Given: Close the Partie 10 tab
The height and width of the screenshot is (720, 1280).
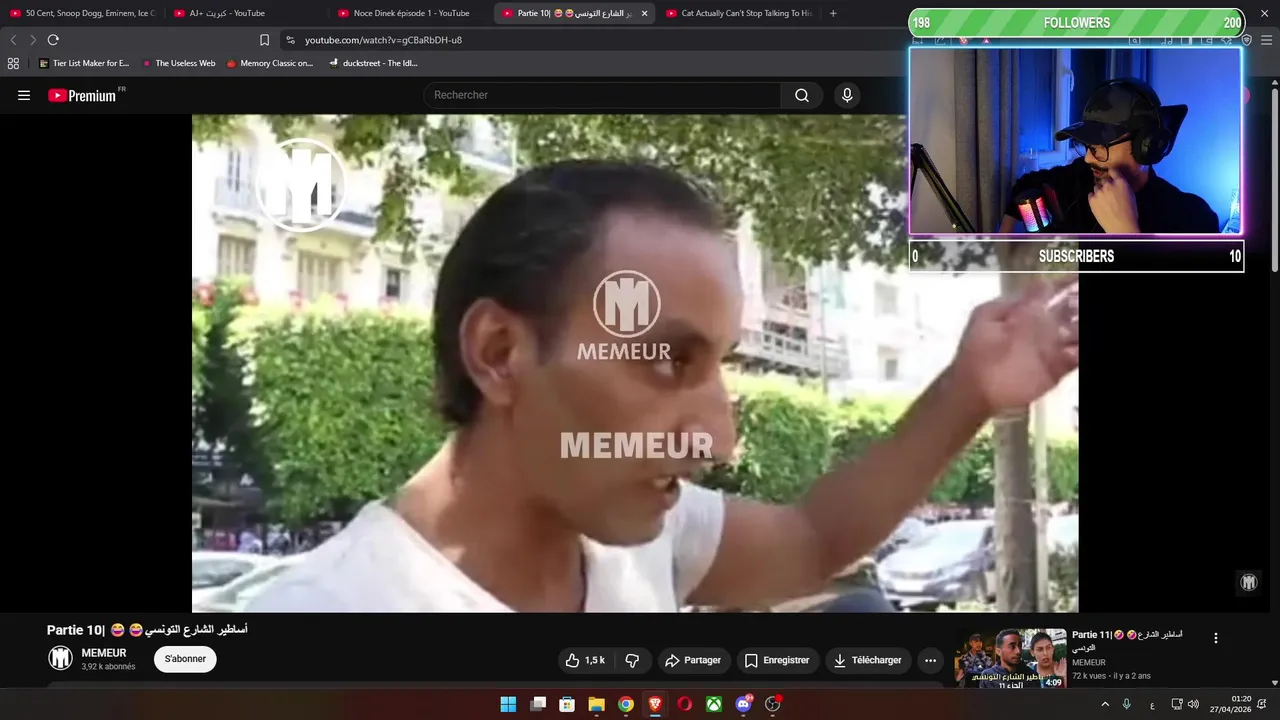Looking at the screenshot, I should (x=644, y=14).
